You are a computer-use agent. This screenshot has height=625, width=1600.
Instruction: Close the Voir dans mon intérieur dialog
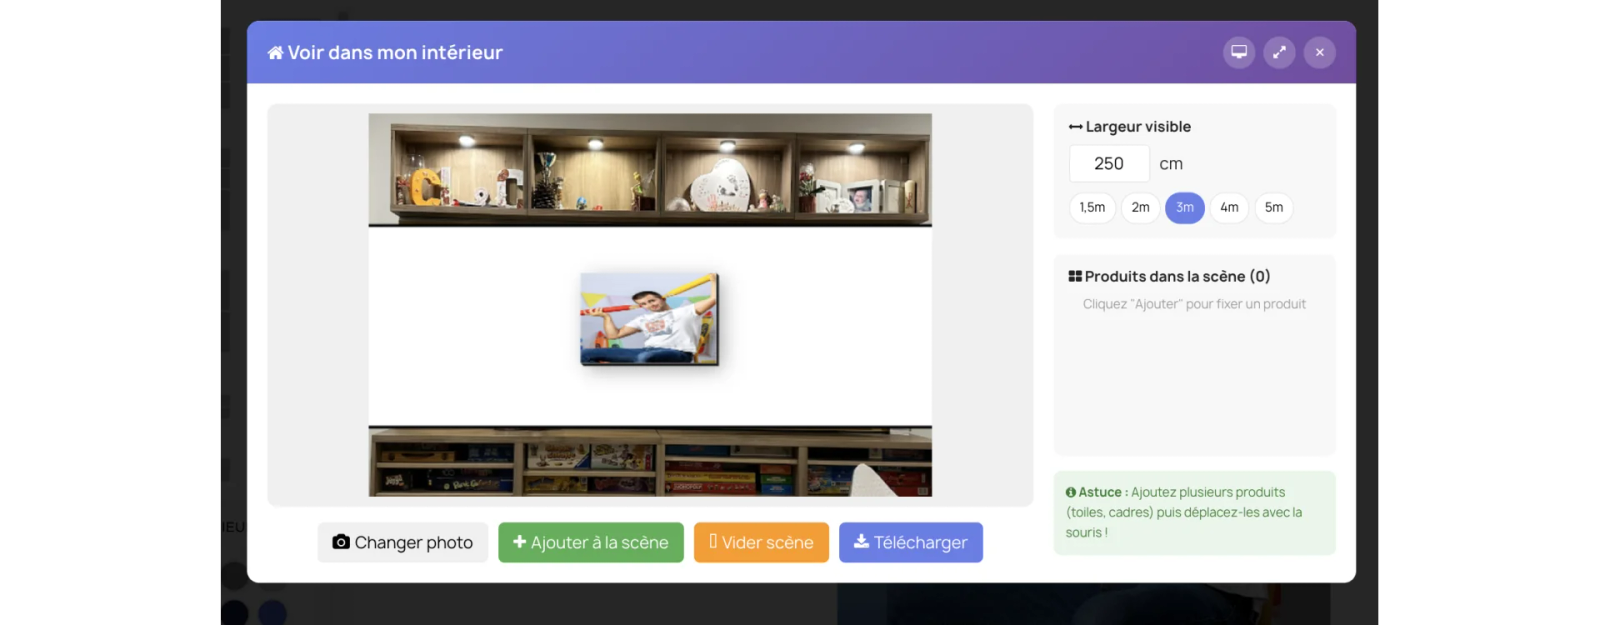[x=1319, y=52]
